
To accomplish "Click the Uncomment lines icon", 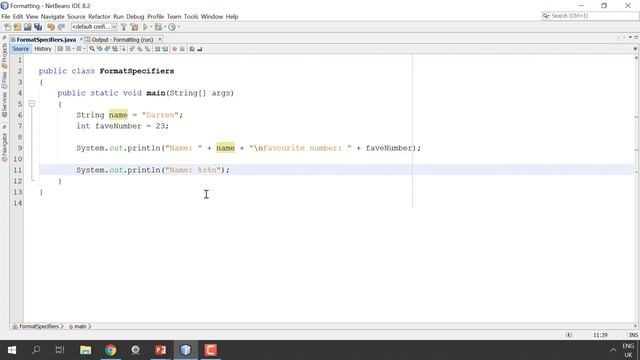I will [200, 49].
